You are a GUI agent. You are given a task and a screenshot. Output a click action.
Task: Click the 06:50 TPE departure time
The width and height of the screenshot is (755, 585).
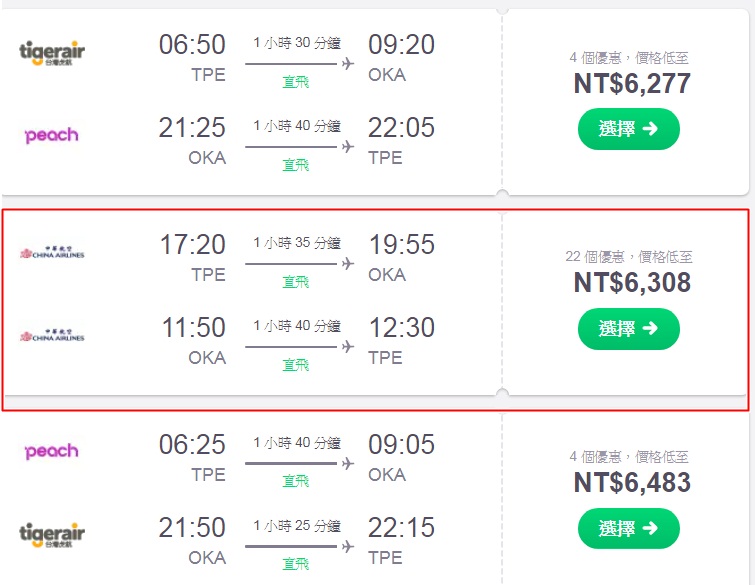coord(192,45)
